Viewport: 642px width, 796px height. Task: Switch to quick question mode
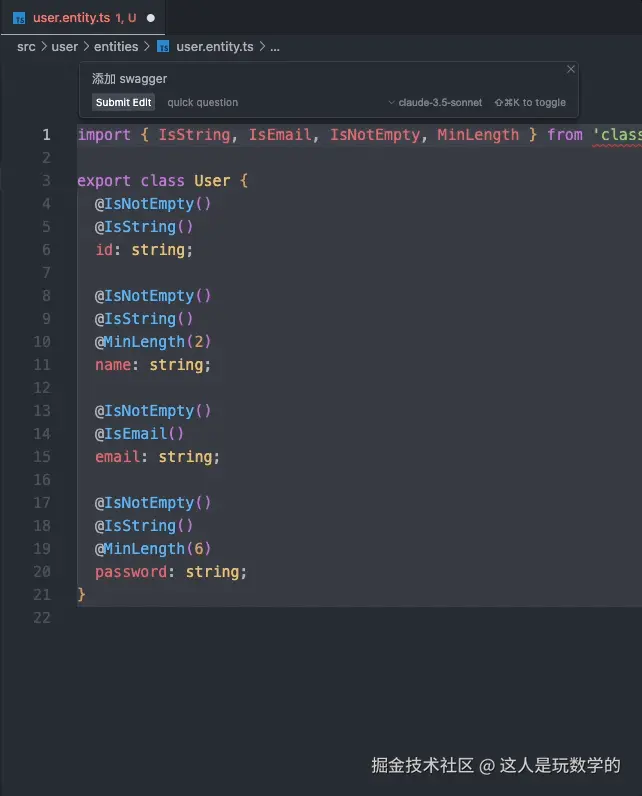coord(202,103)
